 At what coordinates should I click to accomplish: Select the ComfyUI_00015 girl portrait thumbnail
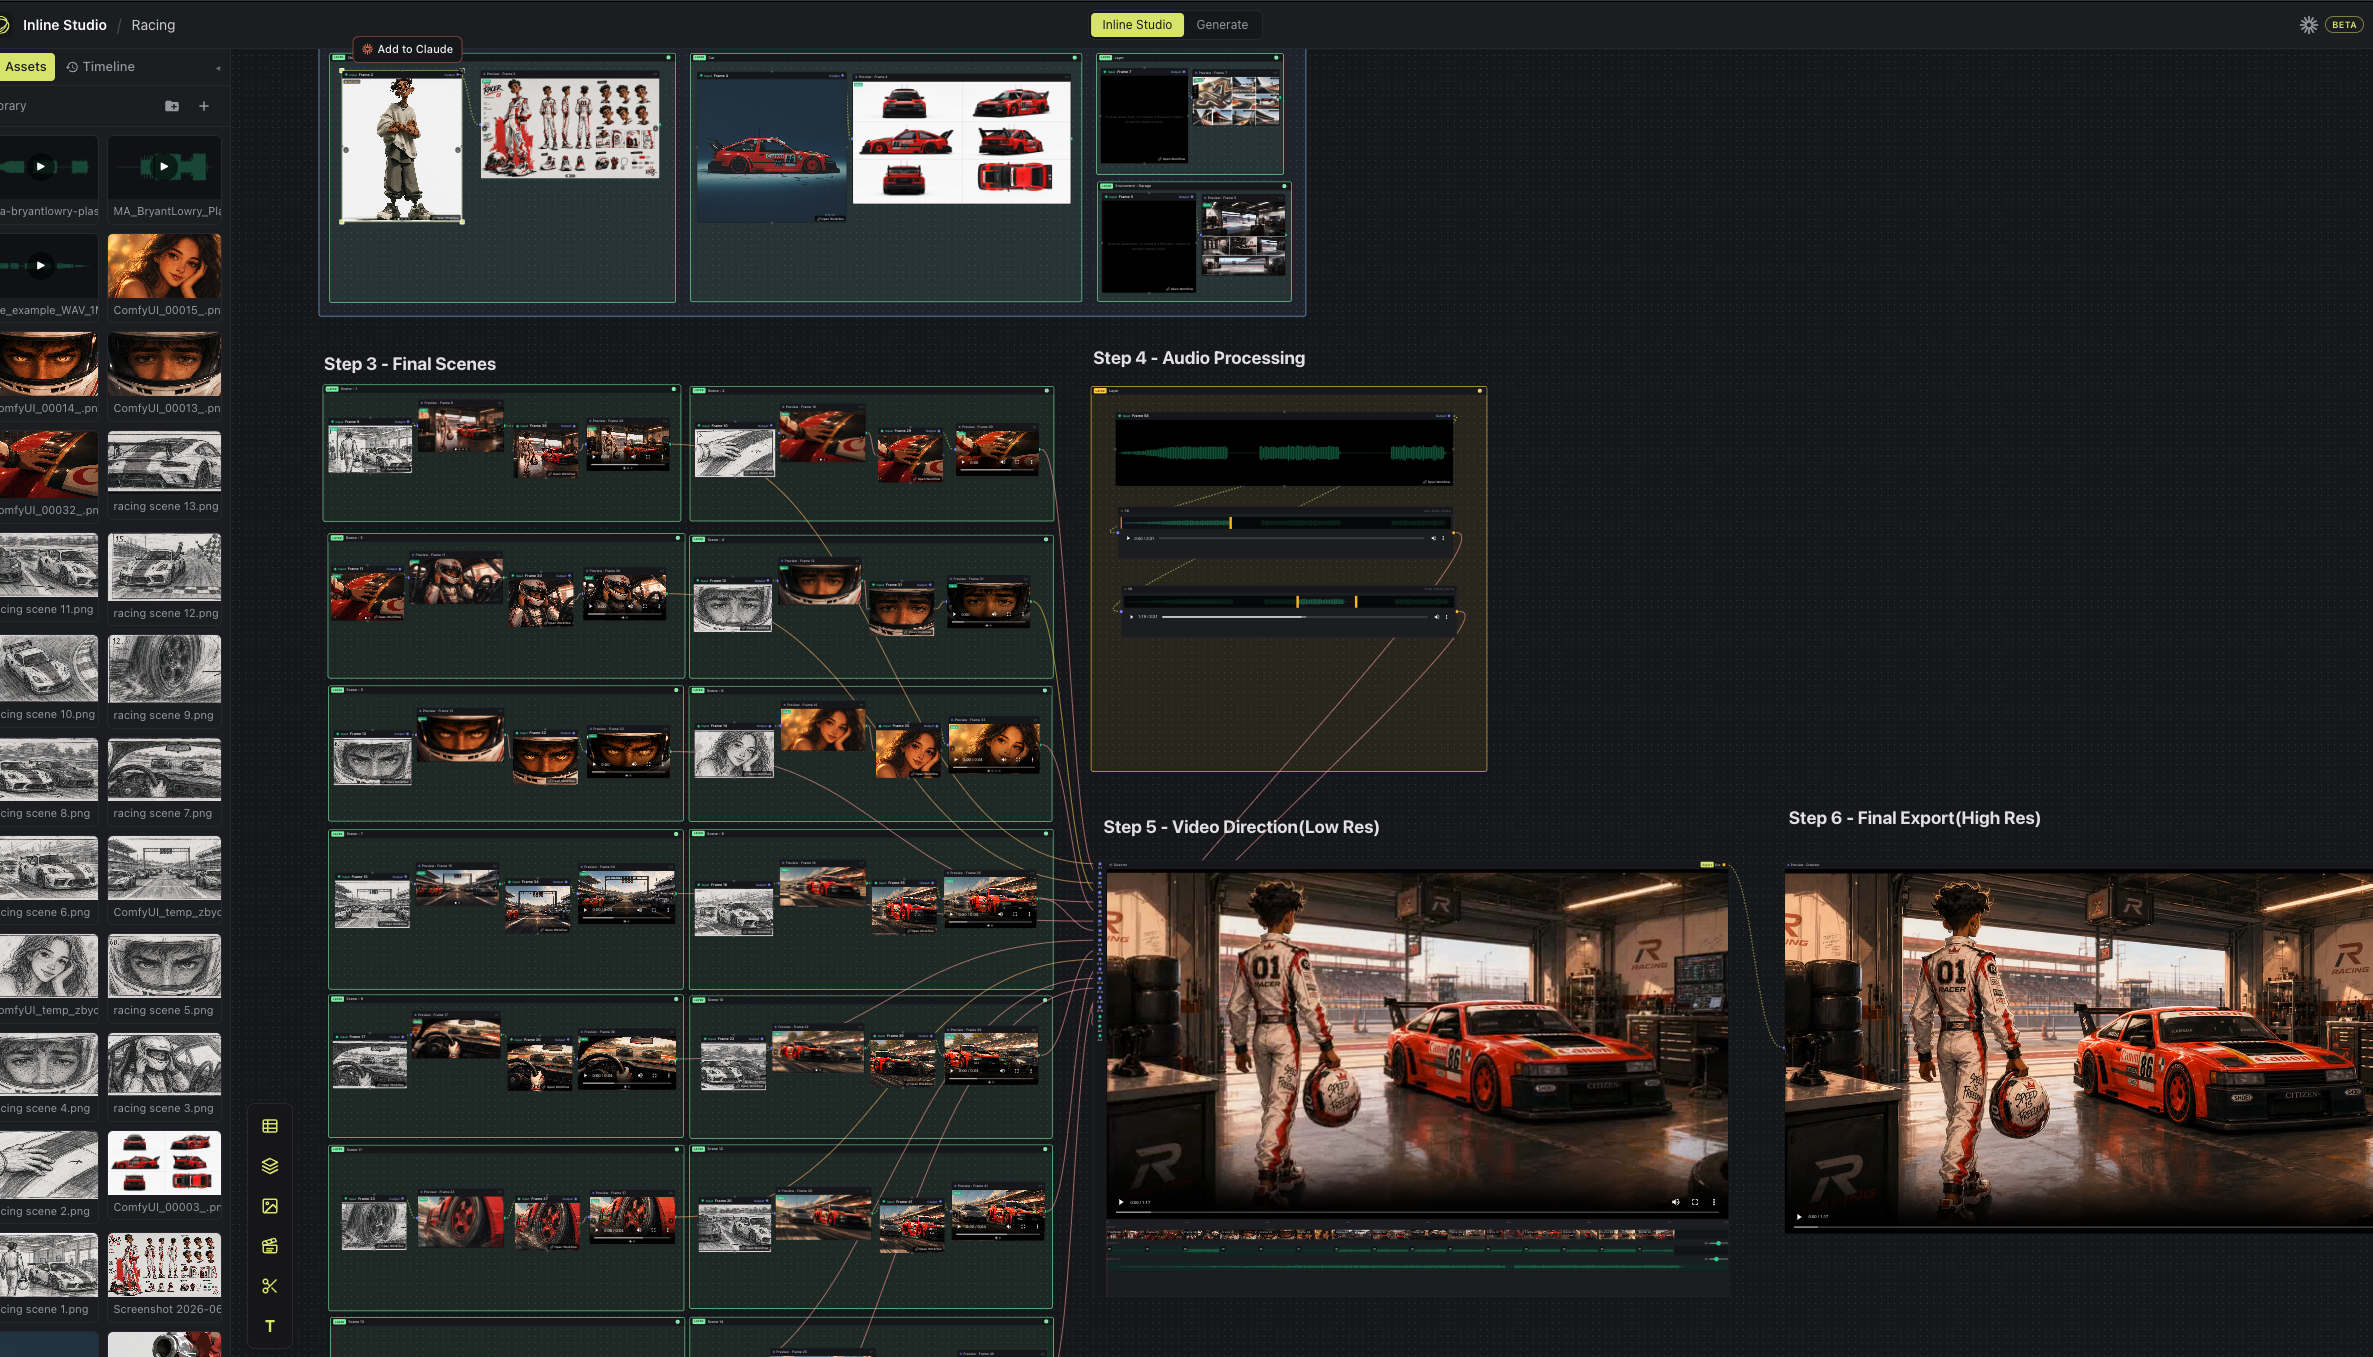[x=164, y=266]
